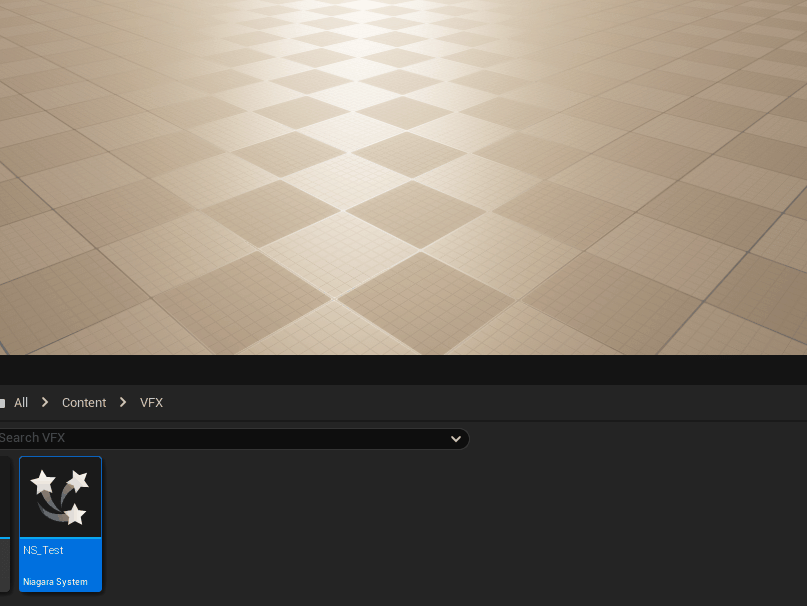Click the Niagara System type label
The image size is (807, 606).
pyautogui.click(x=56, y=582)
